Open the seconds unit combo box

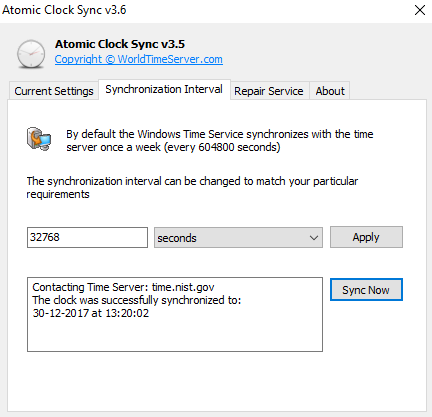pos(238,238)
